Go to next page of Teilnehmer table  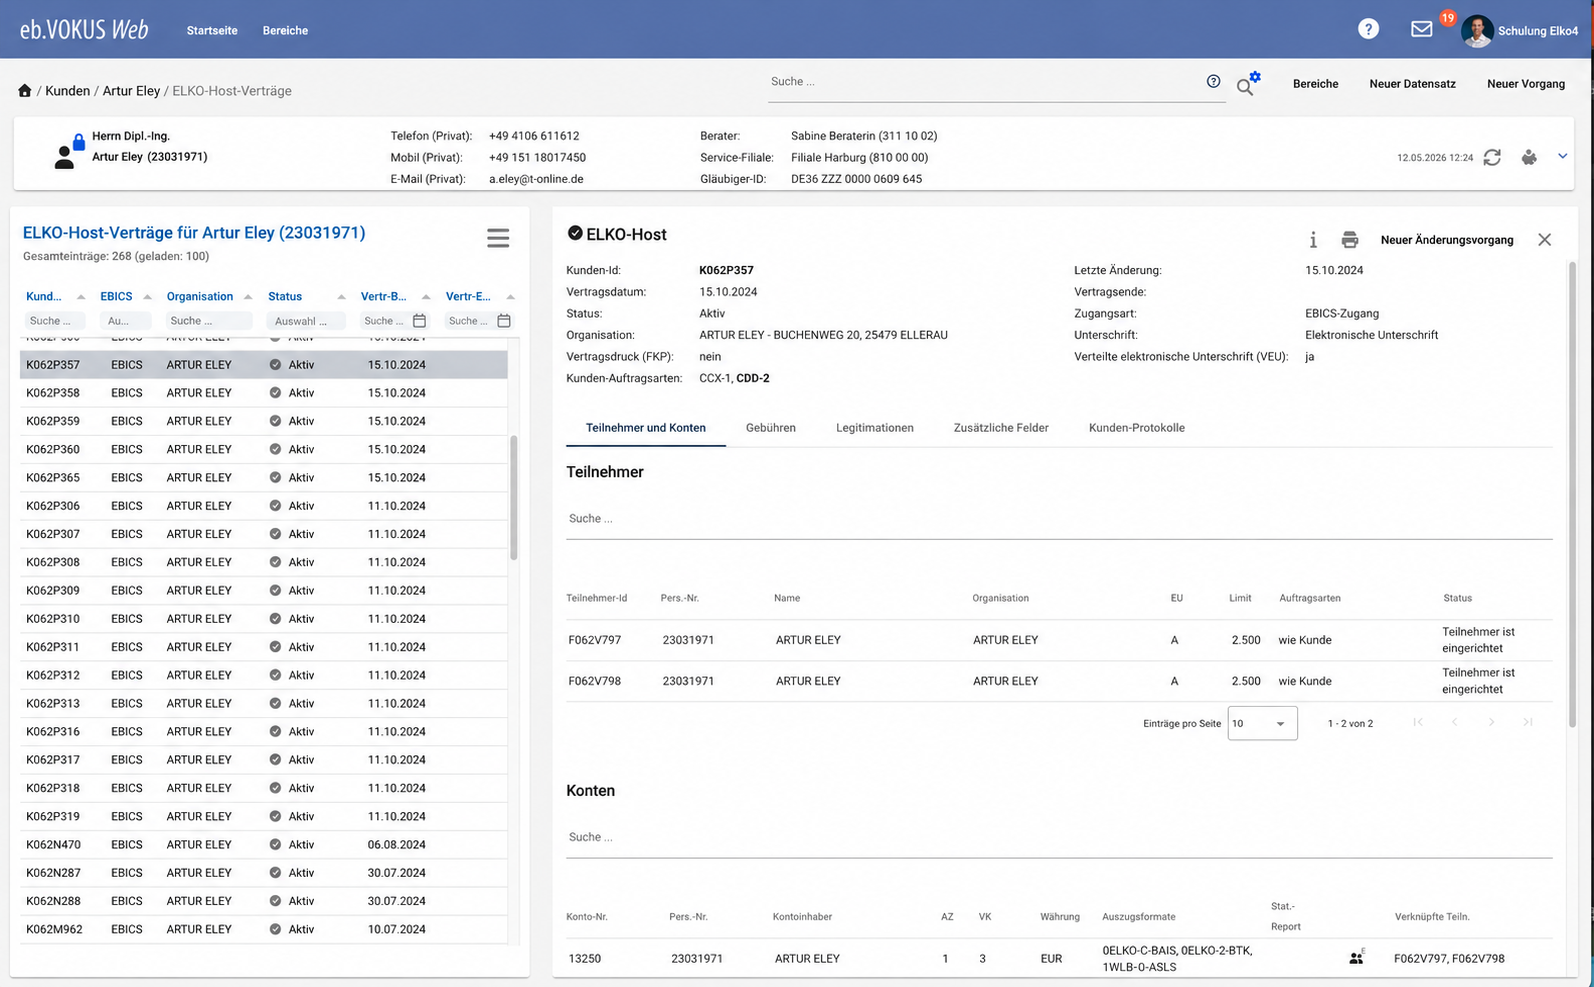(x=1491, y=722)
